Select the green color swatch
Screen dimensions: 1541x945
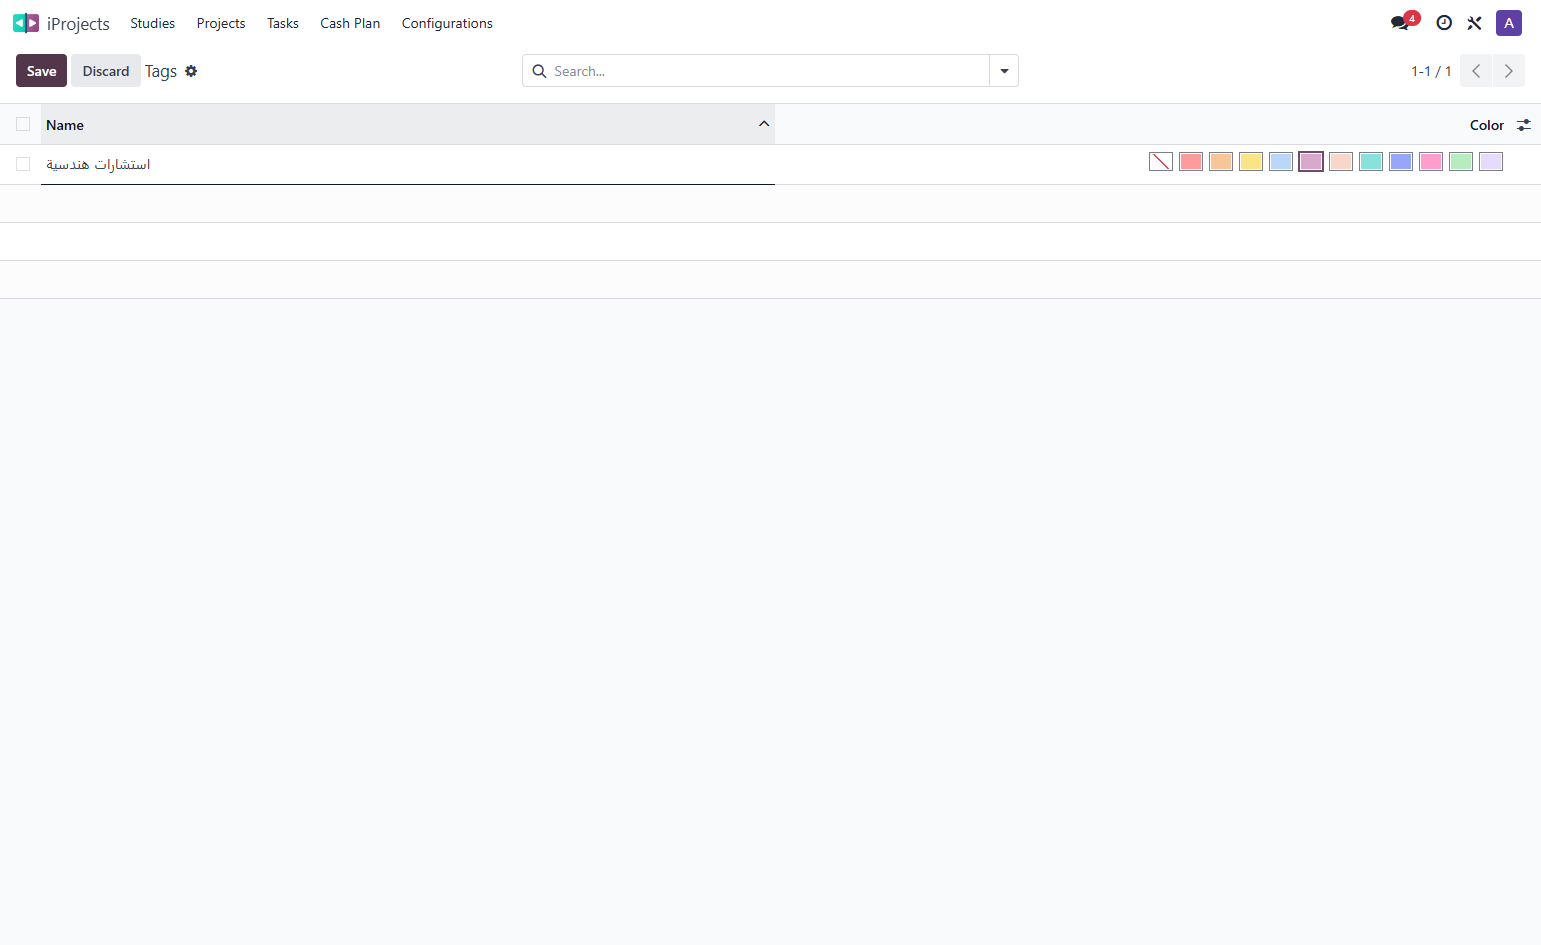pos(1461,162)
